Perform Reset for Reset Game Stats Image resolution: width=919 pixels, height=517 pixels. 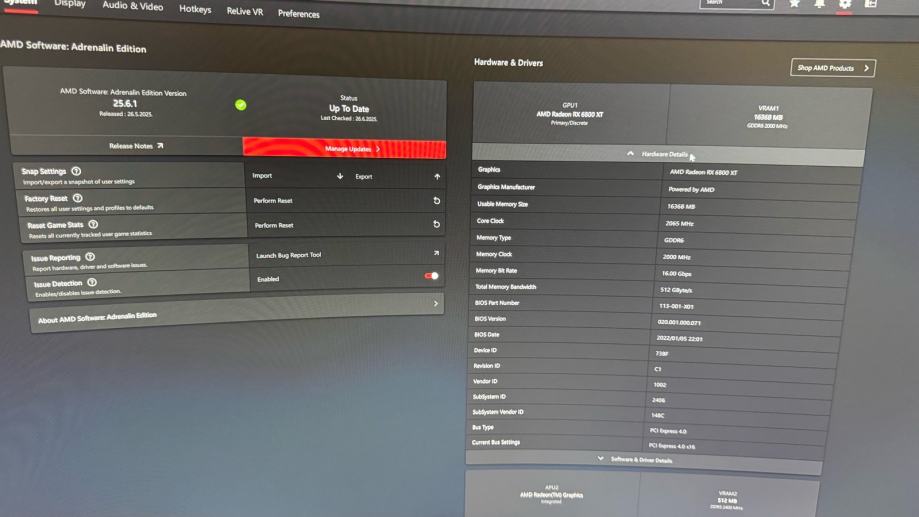pos(346,225)
